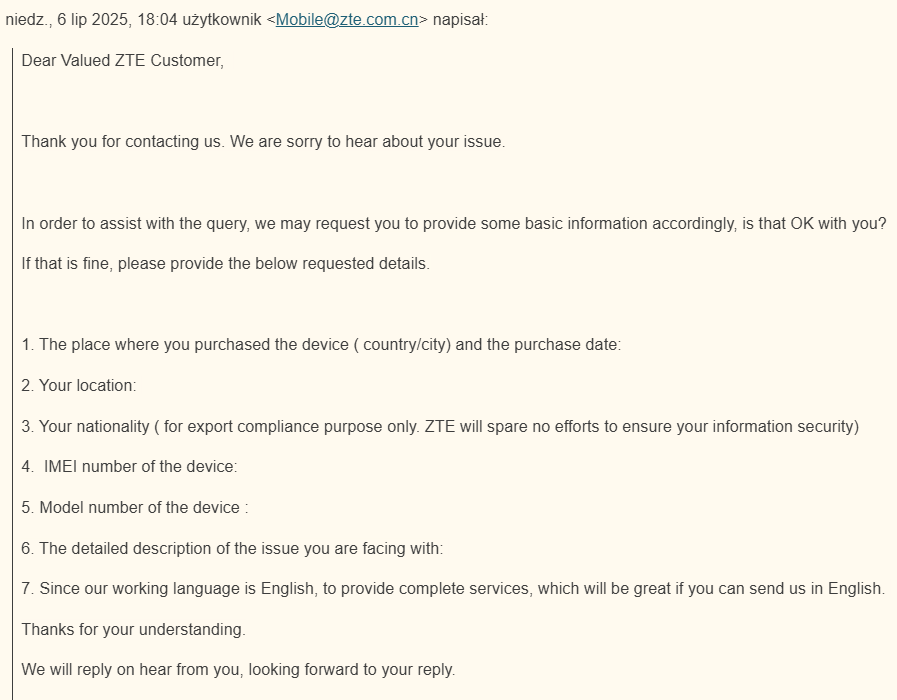
Task: Click the 'We are sorry to hear' sentence
Action: [x=368, y=141]
